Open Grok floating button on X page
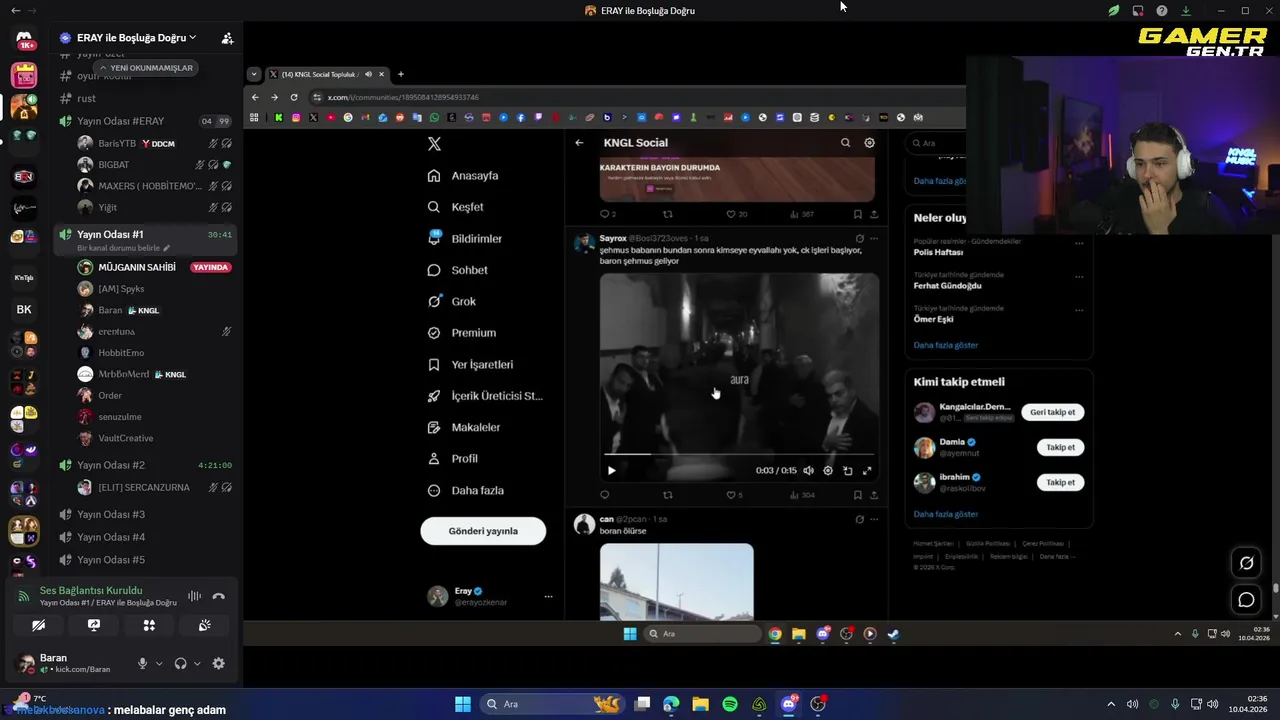 point(1246,563)
